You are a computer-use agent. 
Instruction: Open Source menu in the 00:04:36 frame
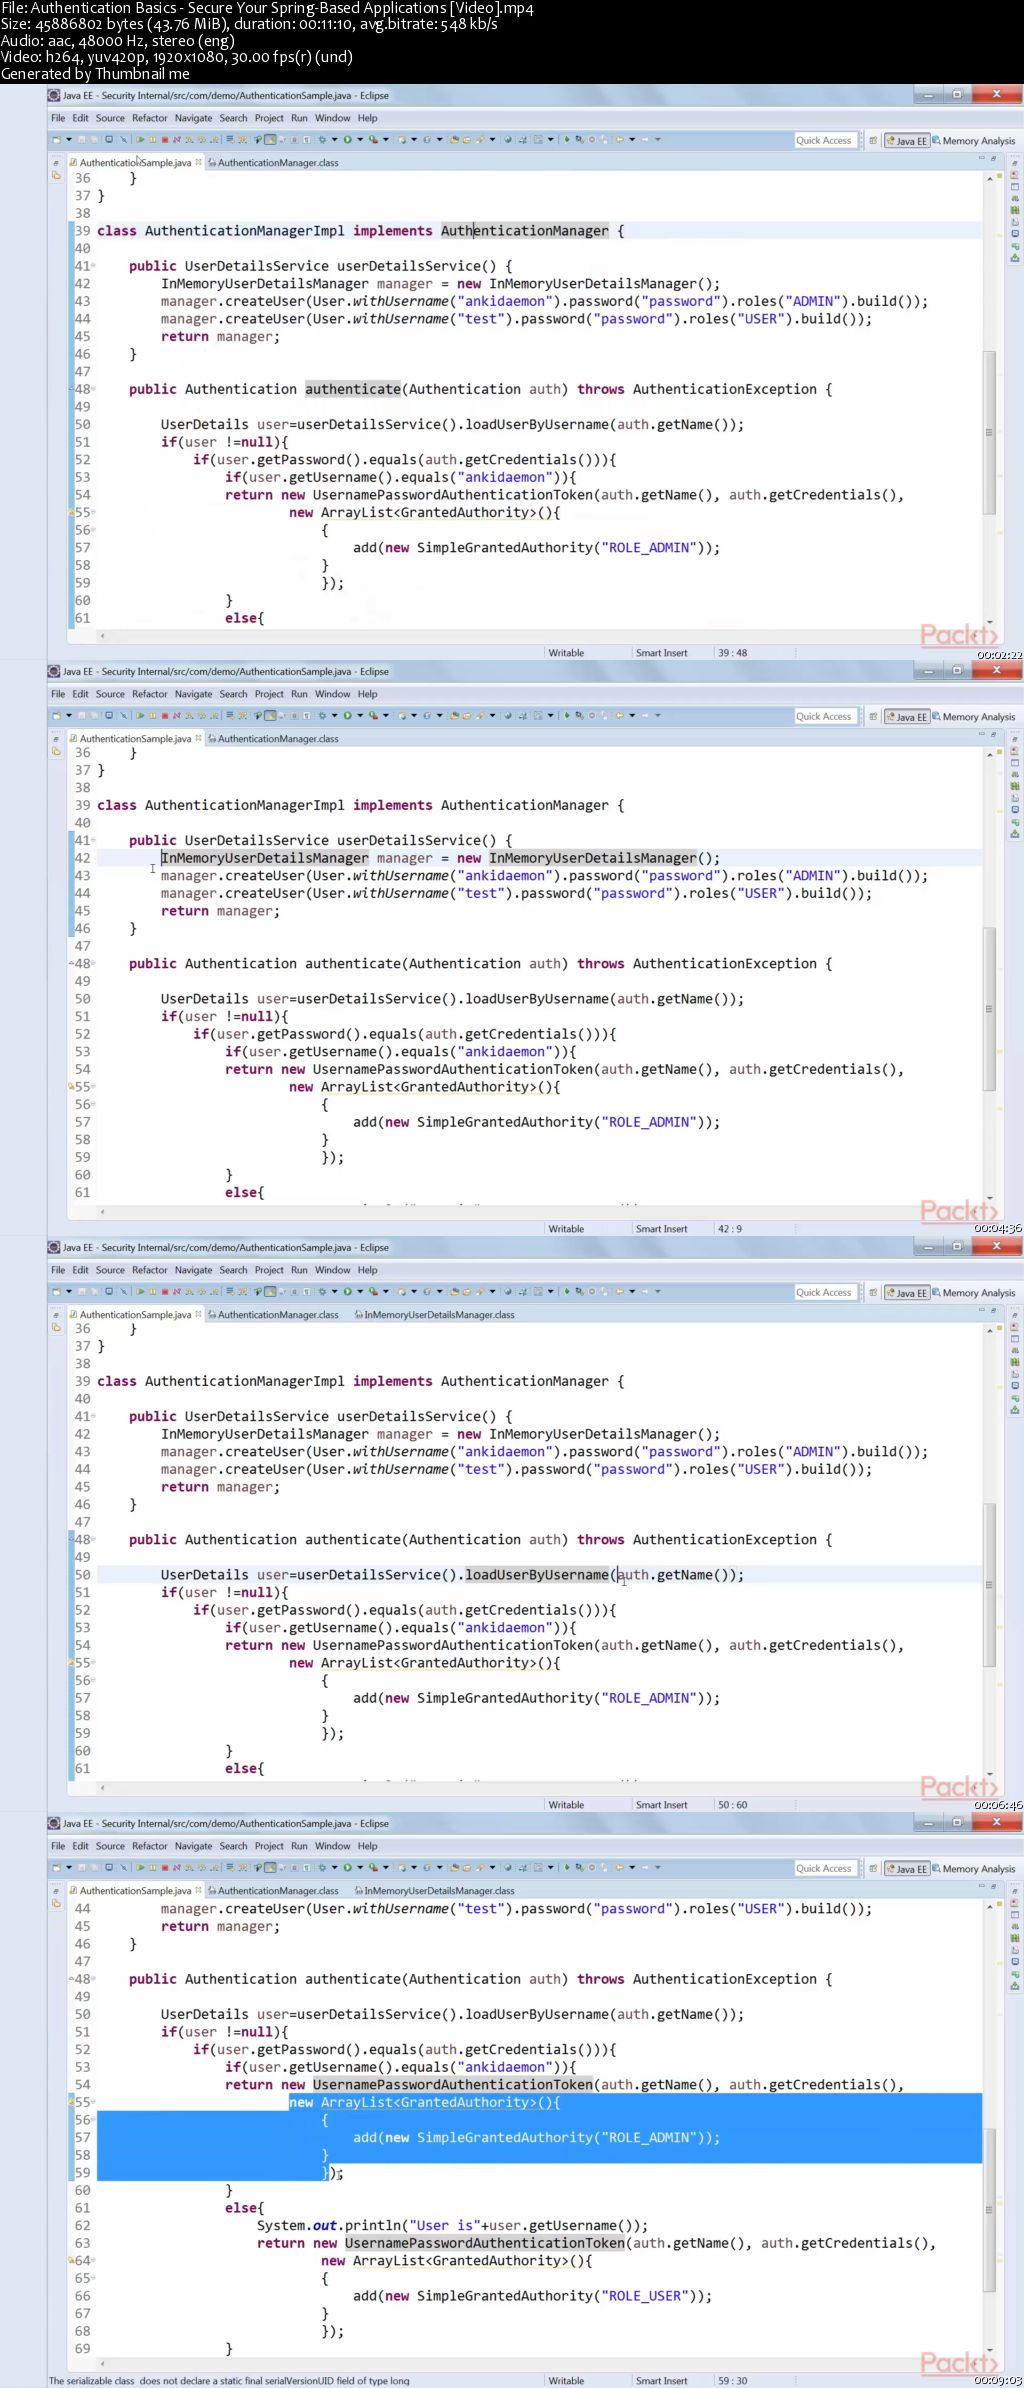(110, 694)
